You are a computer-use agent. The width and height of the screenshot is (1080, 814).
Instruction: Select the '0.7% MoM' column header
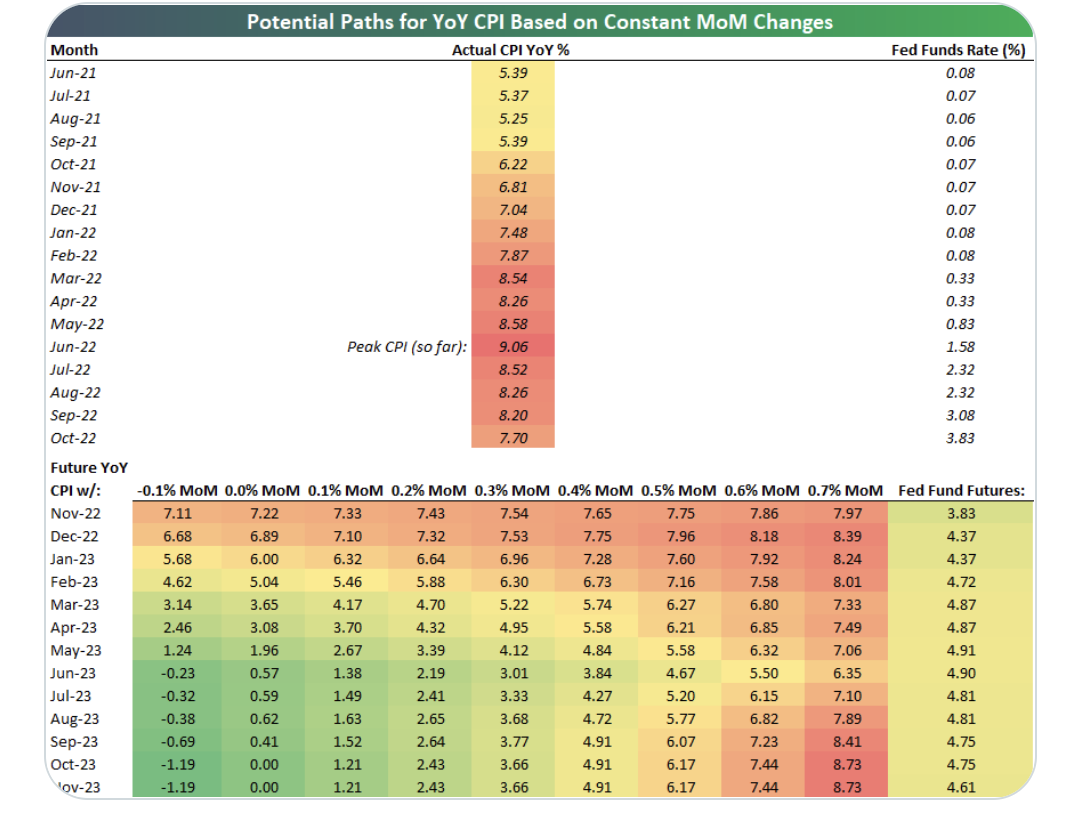[845, 490]
